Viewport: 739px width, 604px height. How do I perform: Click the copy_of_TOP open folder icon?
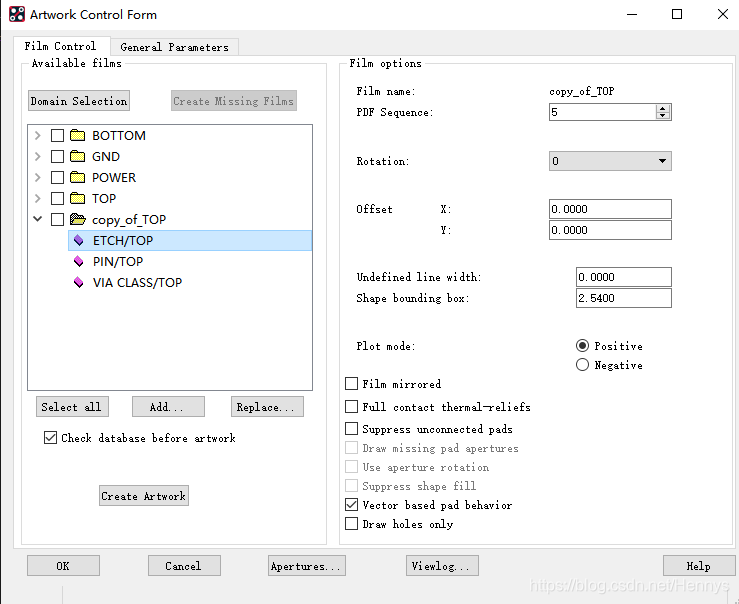(77, 220)
